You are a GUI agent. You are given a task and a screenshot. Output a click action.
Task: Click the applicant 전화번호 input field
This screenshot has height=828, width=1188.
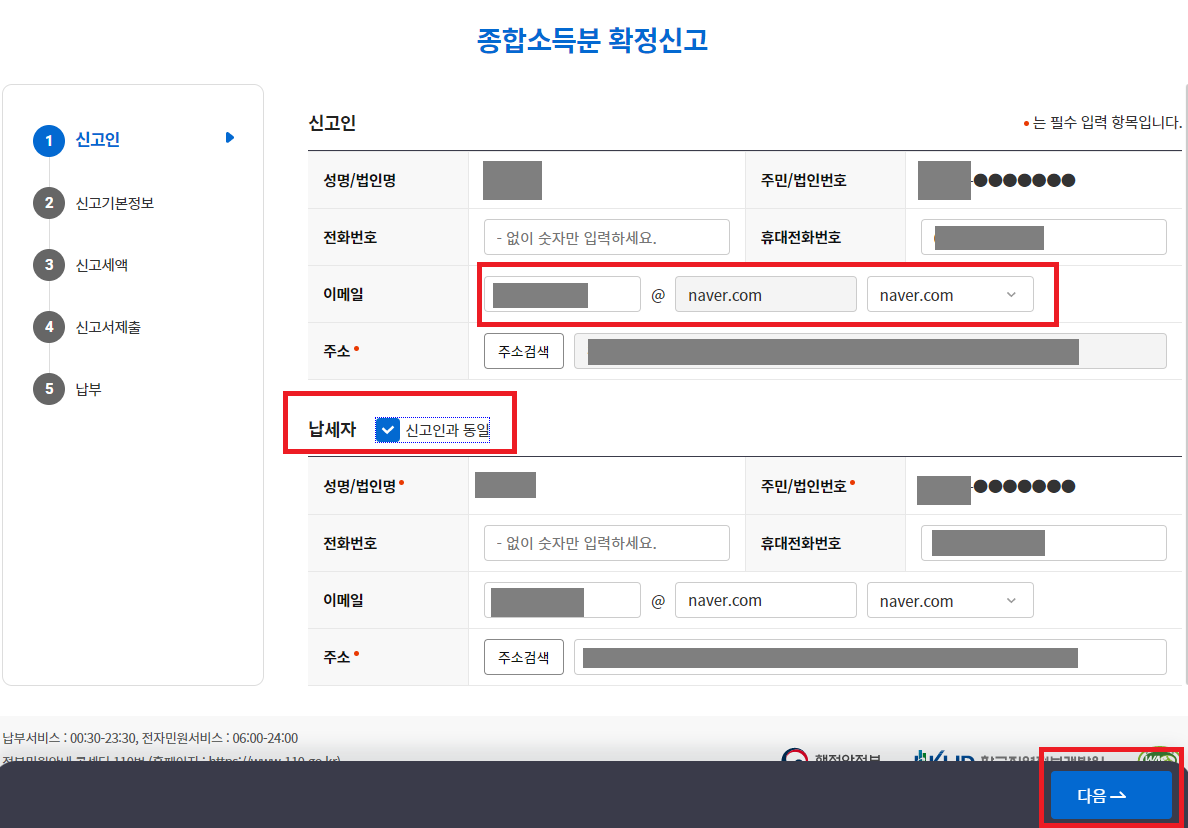pos(606,237)
